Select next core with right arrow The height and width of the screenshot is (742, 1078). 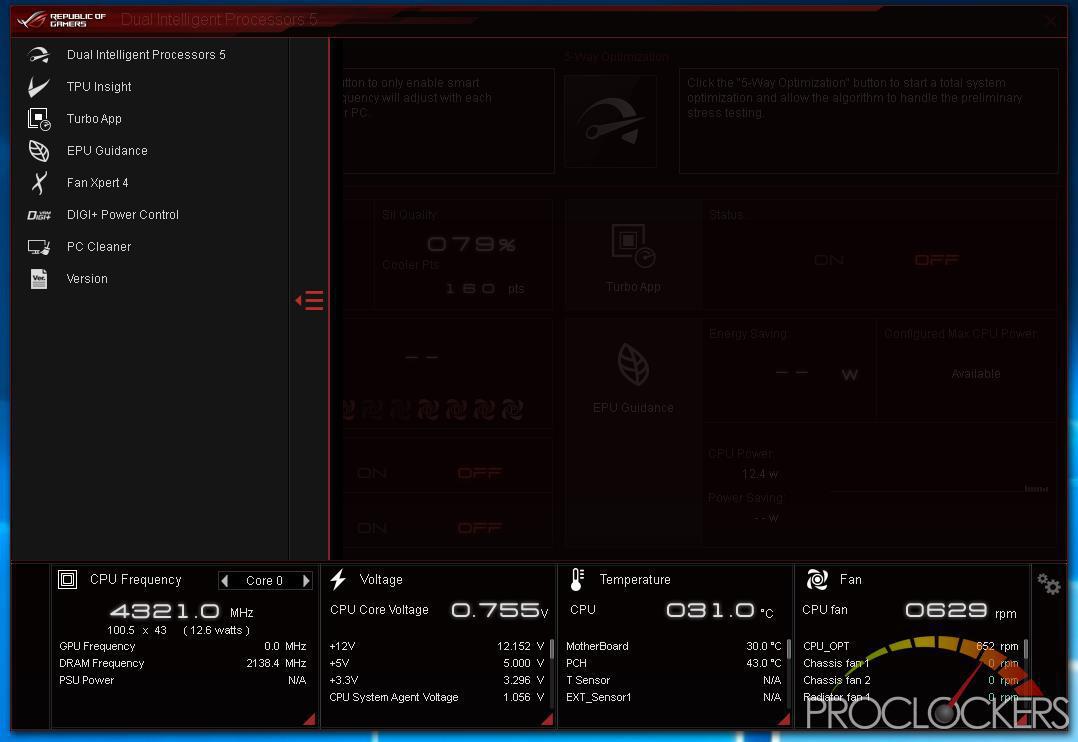[x=306, y=580]
